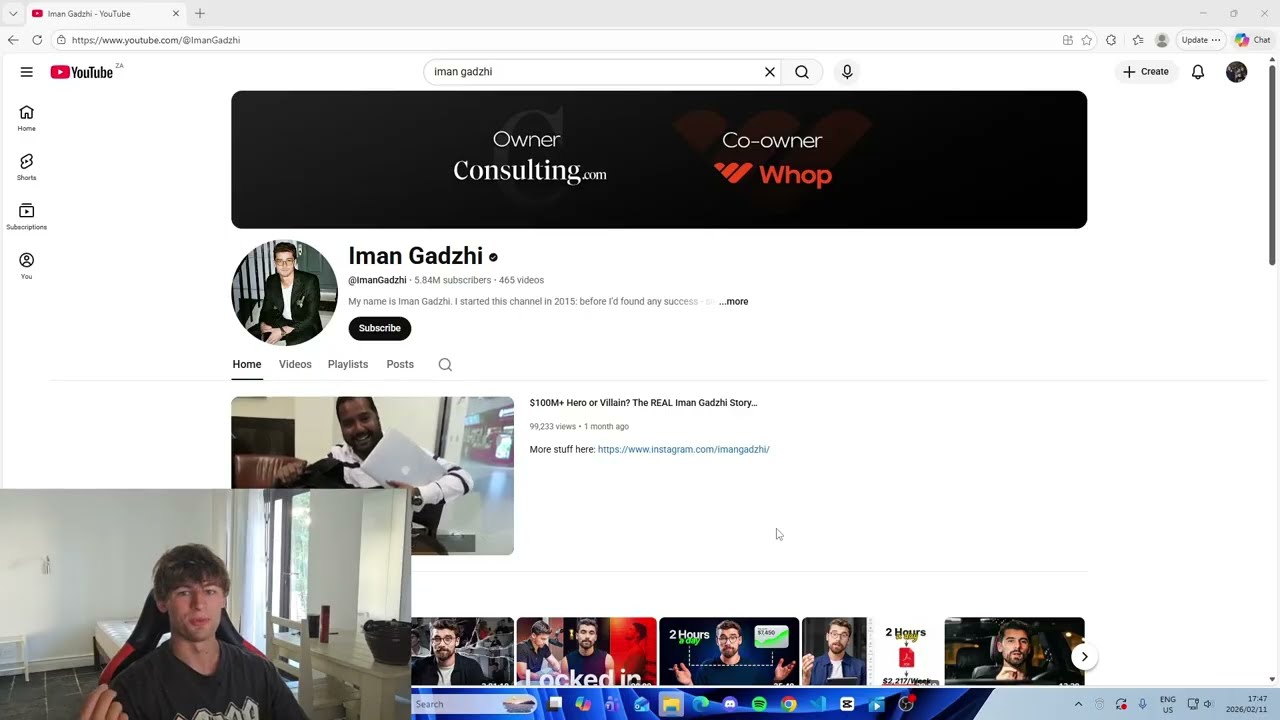Reload the current page
This screenshot has width=1280, height=720.
click(x=37, y=40)
